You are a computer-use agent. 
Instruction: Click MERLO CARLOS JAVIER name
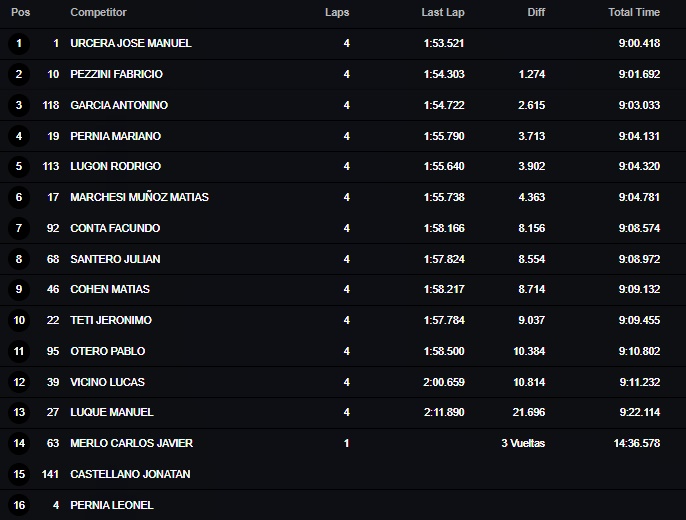[131, 443]
